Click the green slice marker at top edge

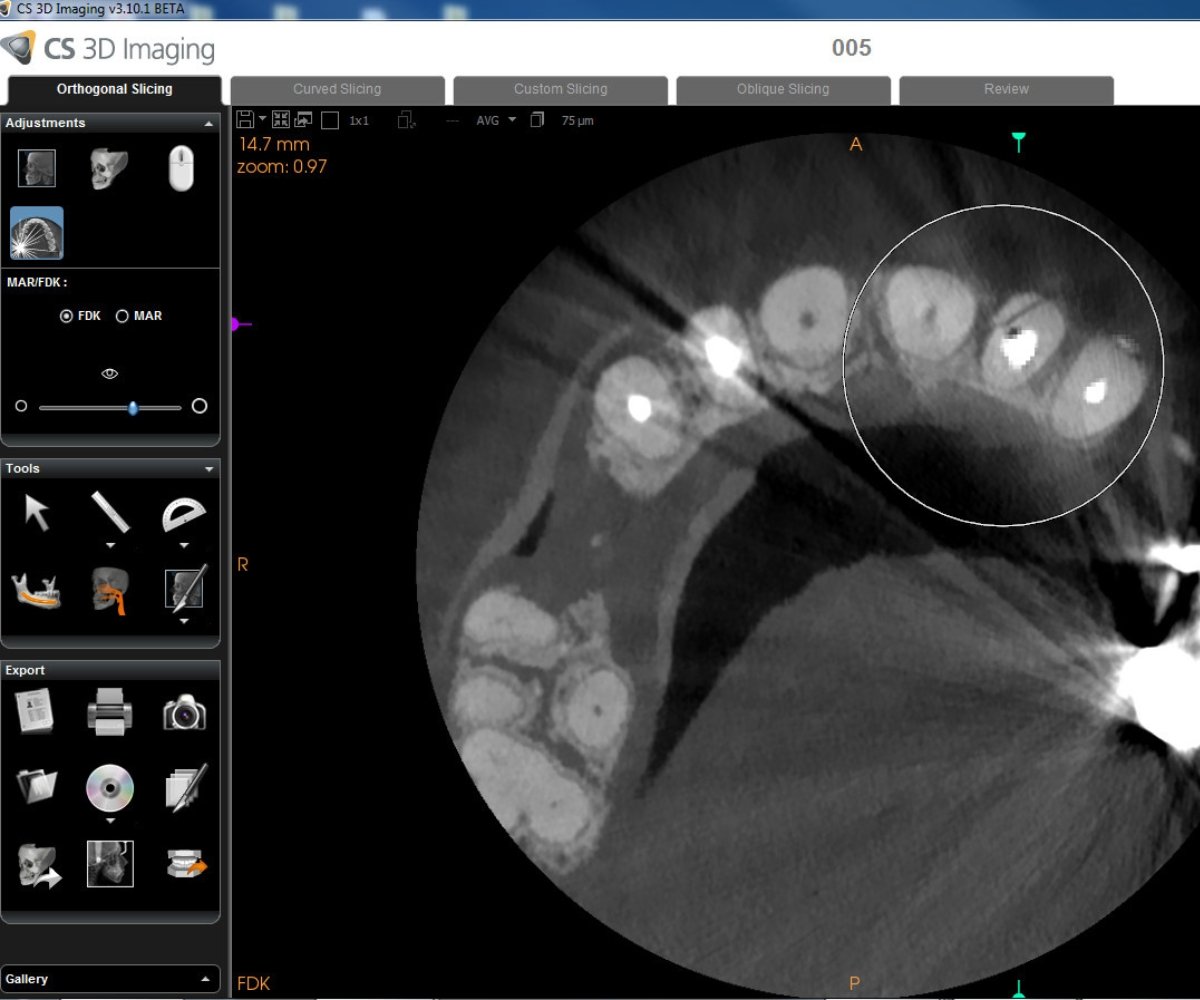1019,142
